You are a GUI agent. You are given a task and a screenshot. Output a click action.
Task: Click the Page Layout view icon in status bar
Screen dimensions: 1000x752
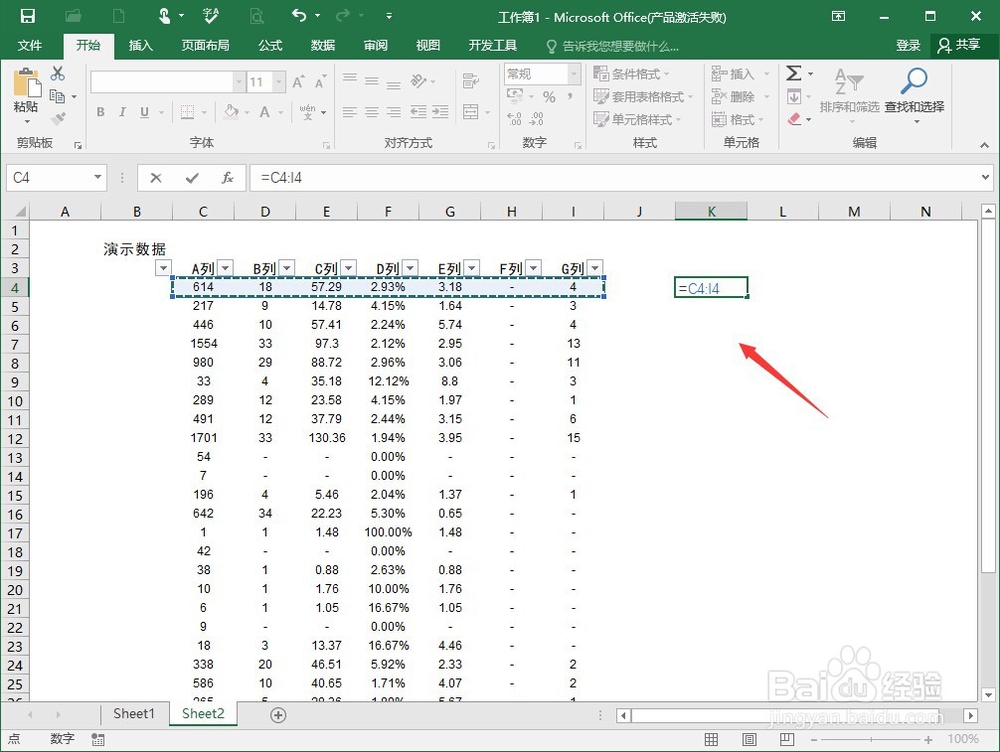[749, 738]
